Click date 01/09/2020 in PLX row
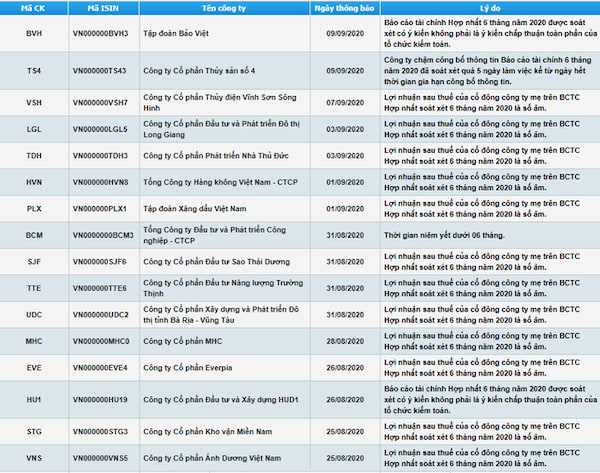The image size is (600, 473). pyautogui.click(x=345, y=209)
